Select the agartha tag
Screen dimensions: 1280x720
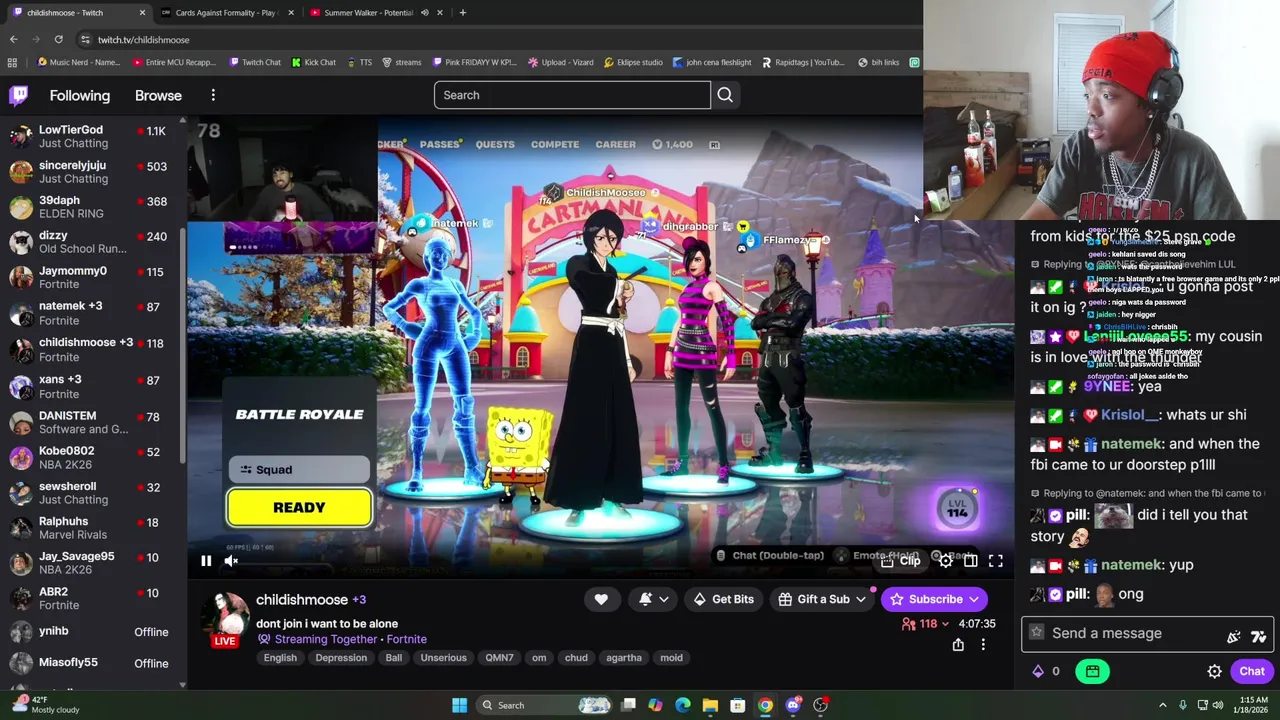pyautogui.click(x=623, y=658)
